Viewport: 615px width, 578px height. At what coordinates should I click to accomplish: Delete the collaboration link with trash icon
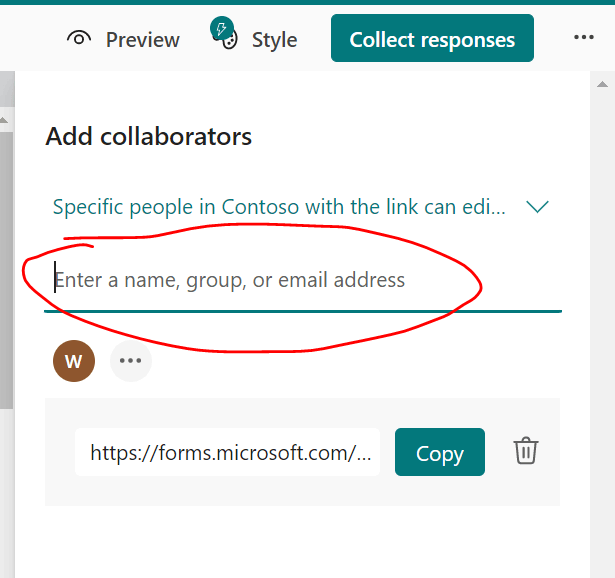tap(526, 451)
